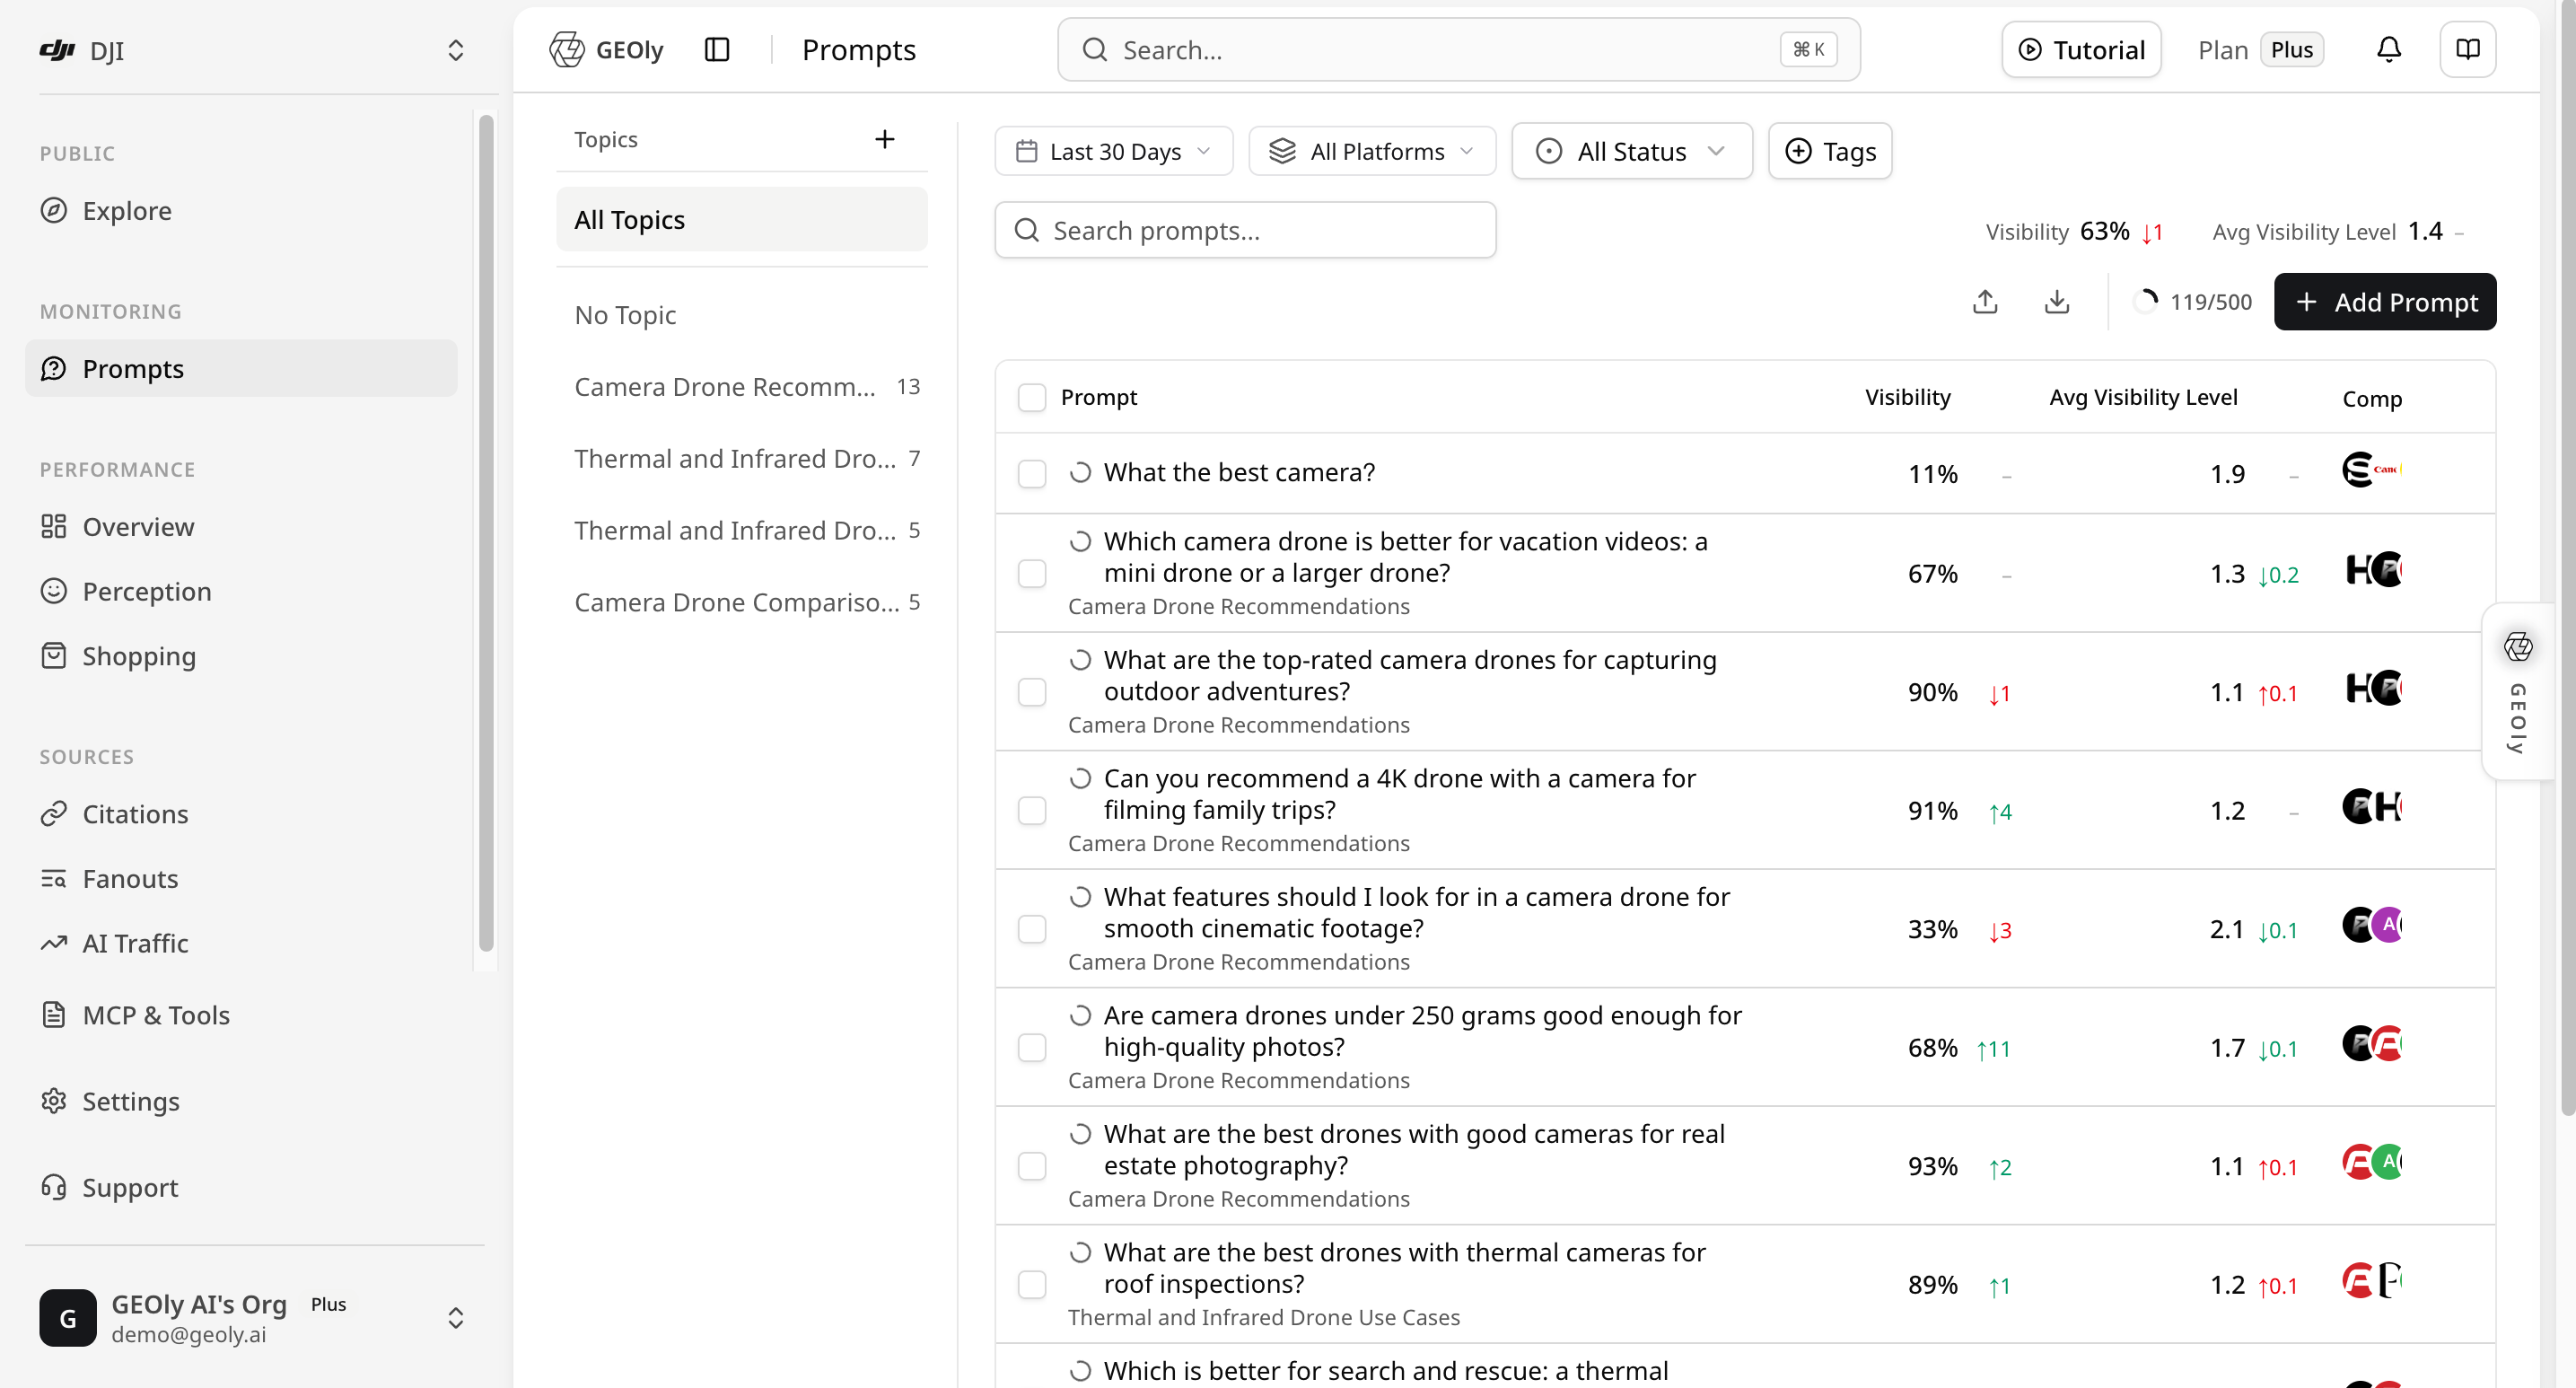Viewport: 2576px width, 1388px height.
Task: Click the DJI brand logo
Action: 57,50
